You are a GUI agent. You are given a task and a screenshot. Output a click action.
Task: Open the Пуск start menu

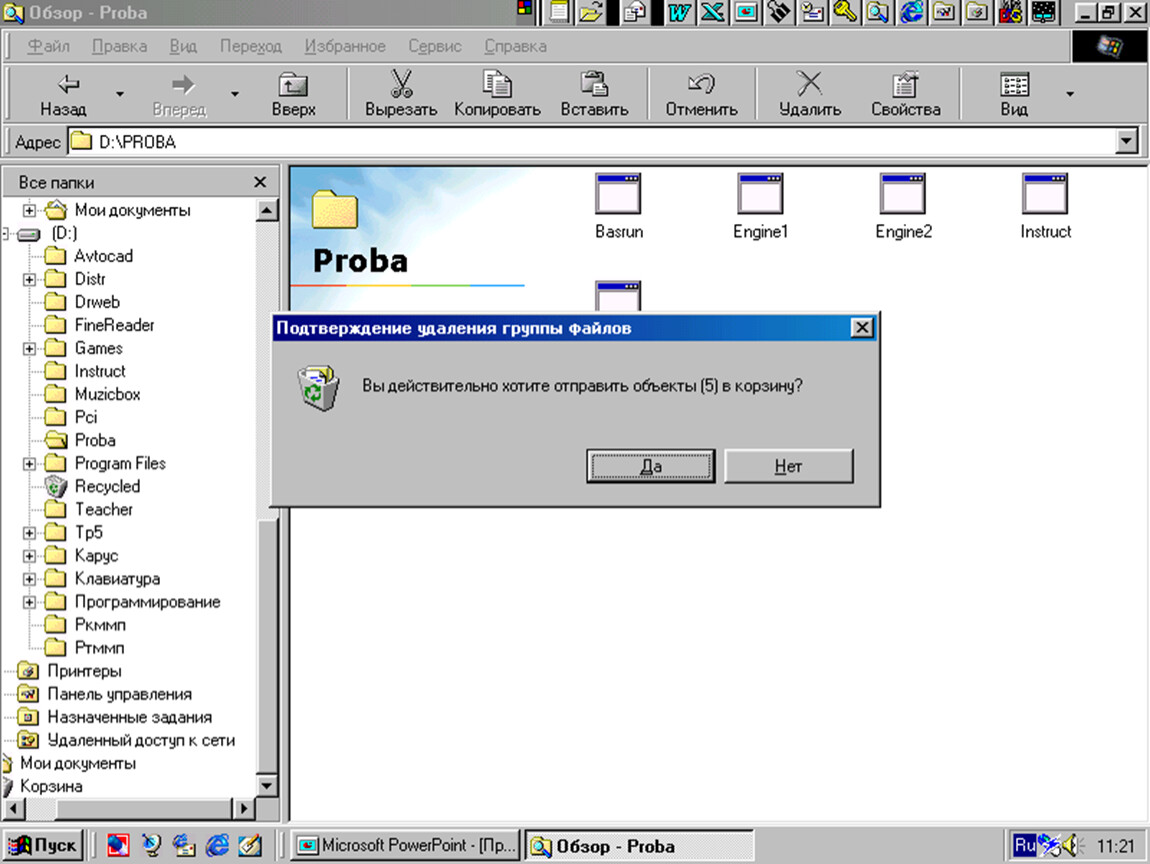pyautogui.click(x=43, y=846)
